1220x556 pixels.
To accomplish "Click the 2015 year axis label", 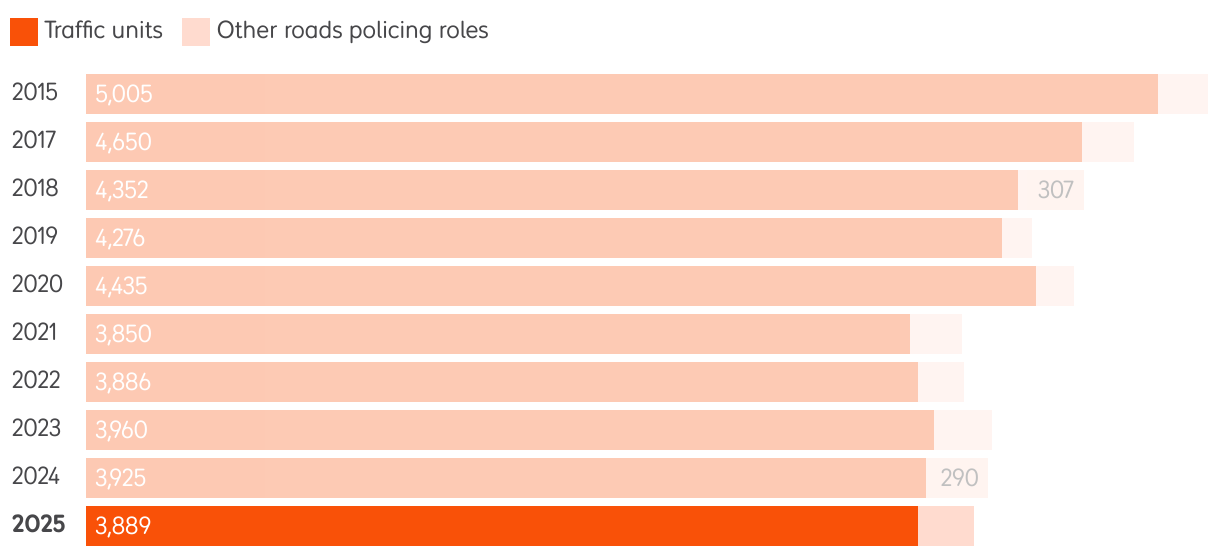I will click(35, 92).
